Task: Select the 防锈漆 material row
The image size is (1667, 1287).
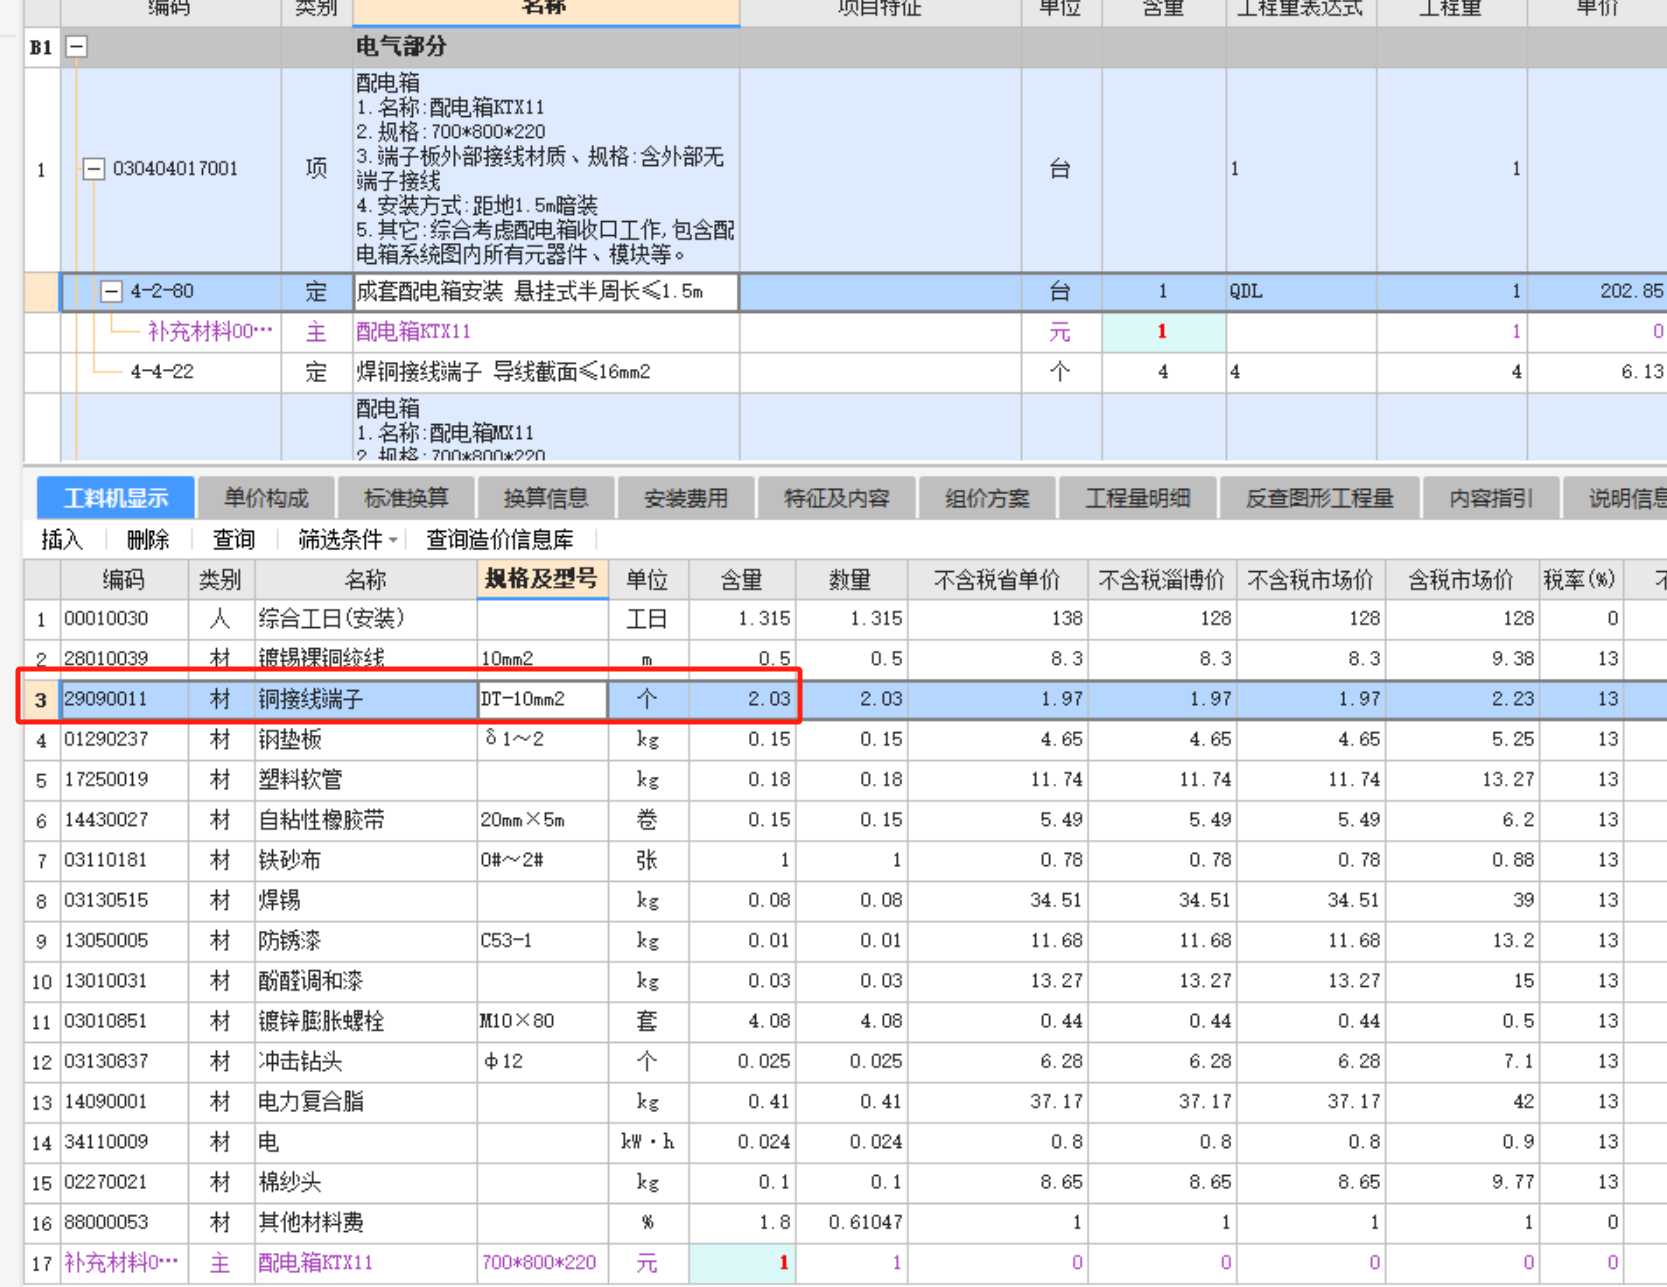Action: click(845, 941)
